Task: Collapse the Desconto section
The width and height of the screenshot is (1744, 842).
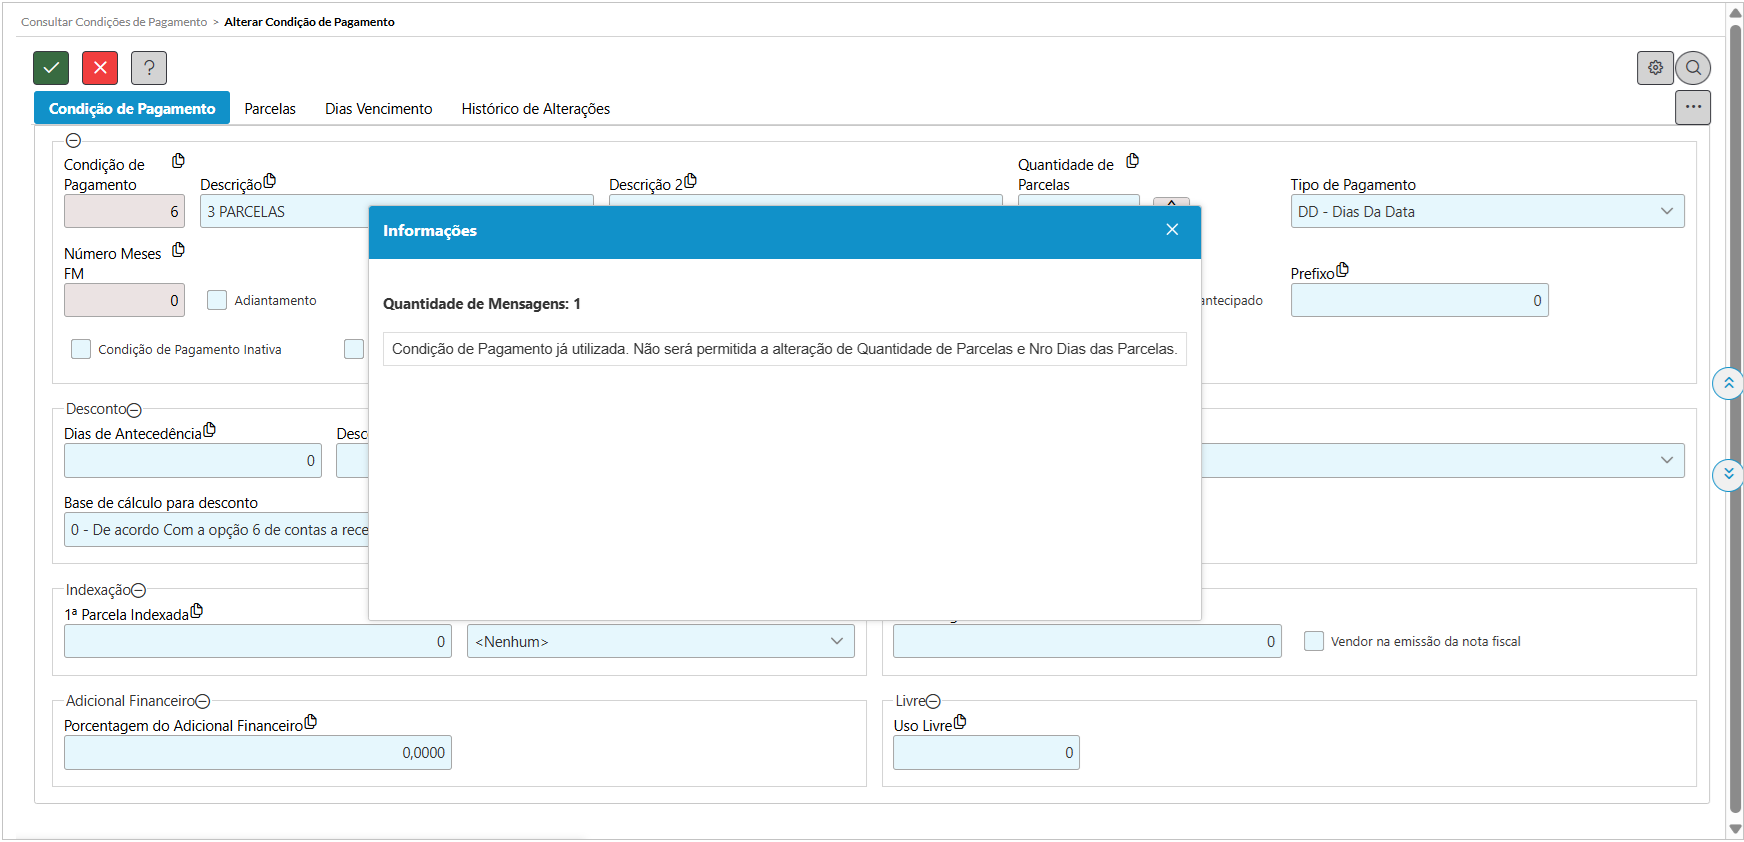Action: coord(135,410)
